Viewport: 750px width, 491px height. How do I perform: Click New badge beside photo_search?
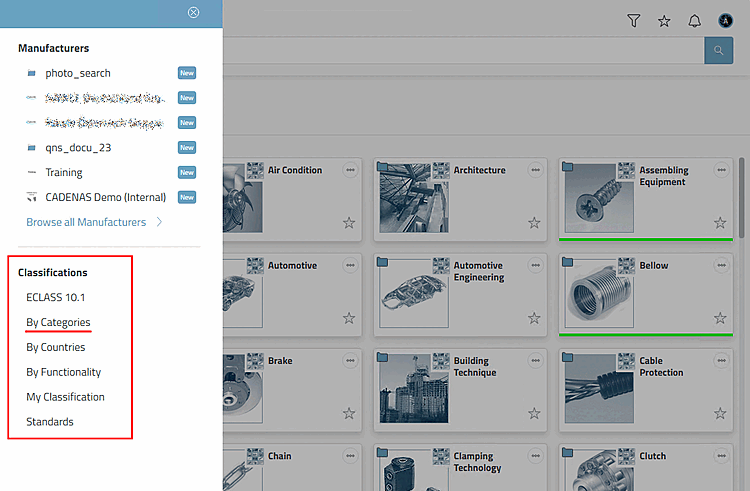click(187, 73)
